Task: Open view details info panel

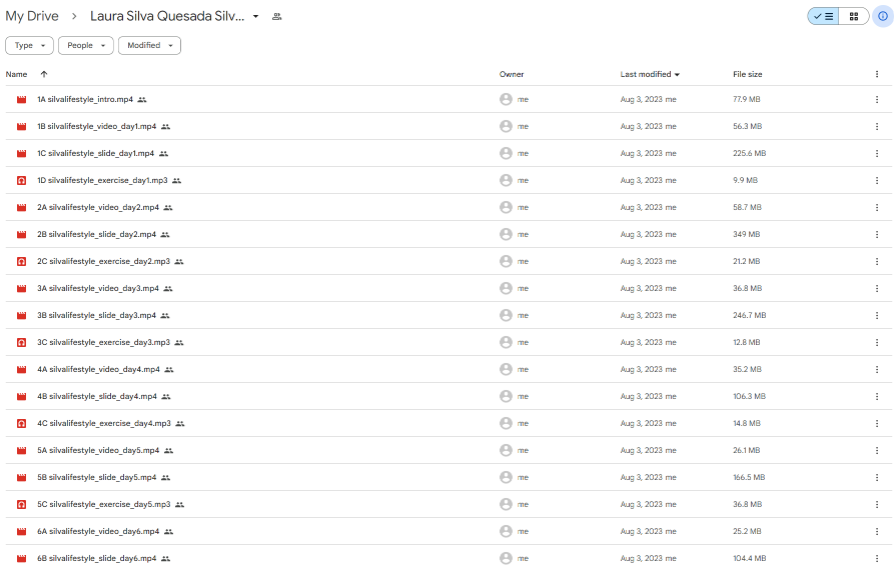Action: tap(882, 16)
